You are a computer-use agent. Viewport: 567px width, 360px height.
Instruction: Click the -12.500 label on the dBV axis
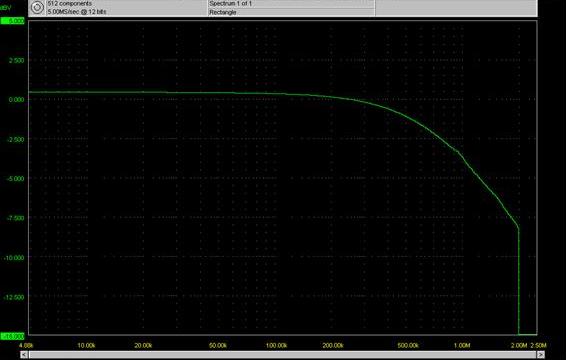point(14,297)
